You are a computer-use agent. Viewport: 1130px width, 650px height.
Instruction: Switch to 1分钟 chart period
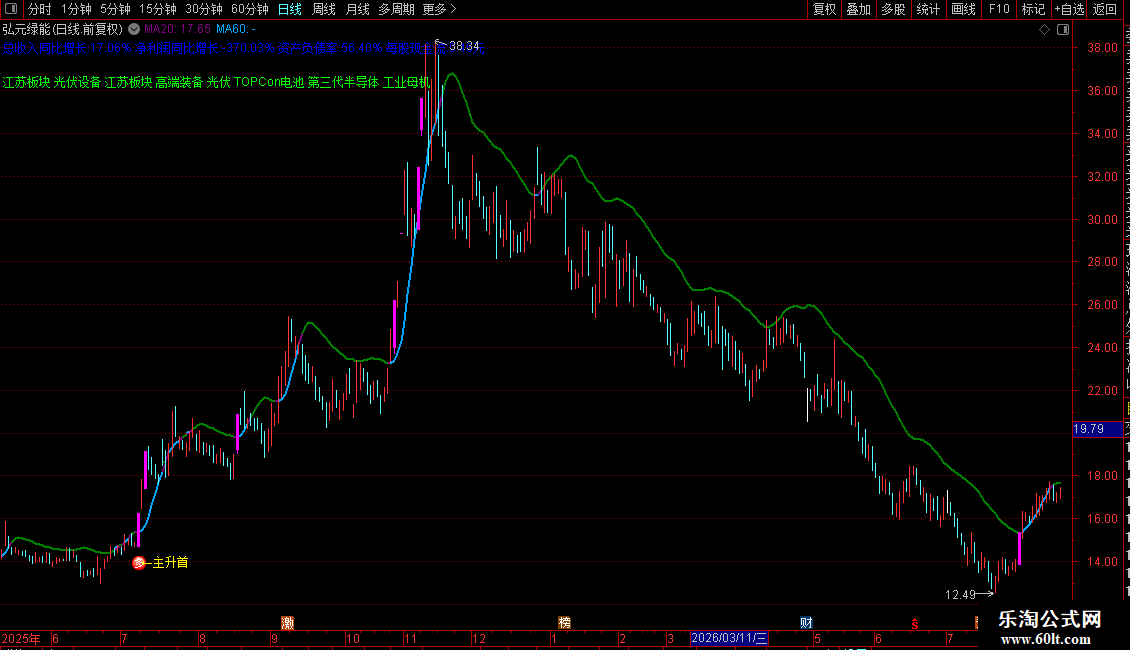point(76,9)
